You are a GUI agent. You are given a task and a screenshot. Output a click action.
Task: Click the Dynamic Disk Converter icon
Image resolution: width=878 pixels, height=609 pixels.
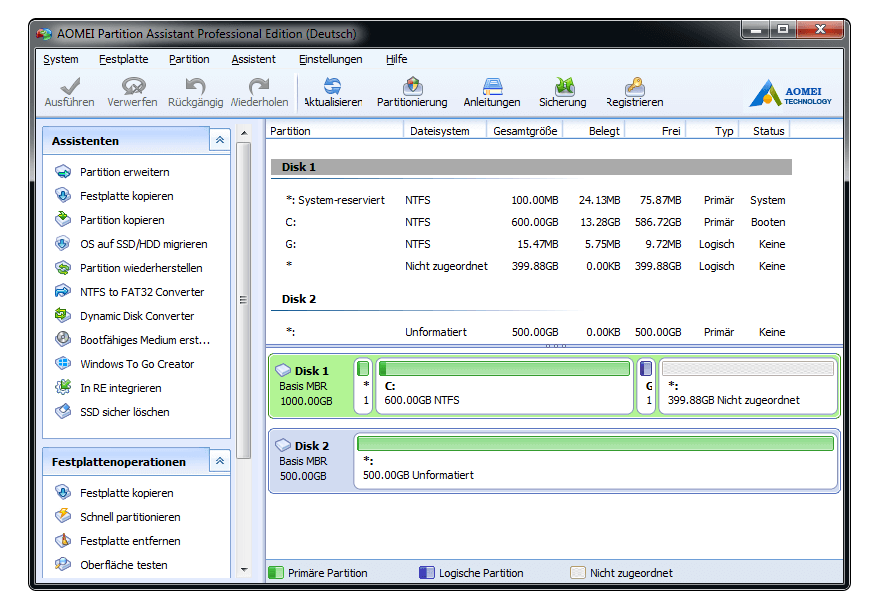[63, 315]
